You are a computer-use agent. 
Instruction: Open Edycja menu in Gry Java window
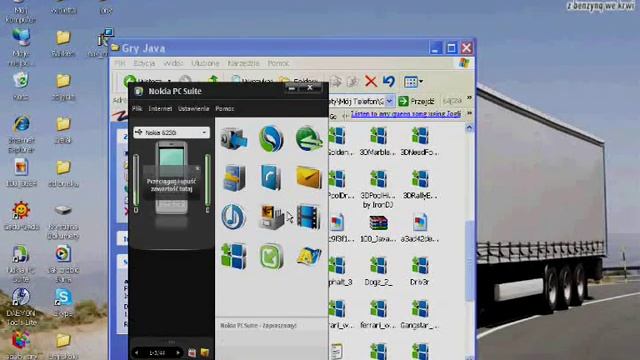144,63
